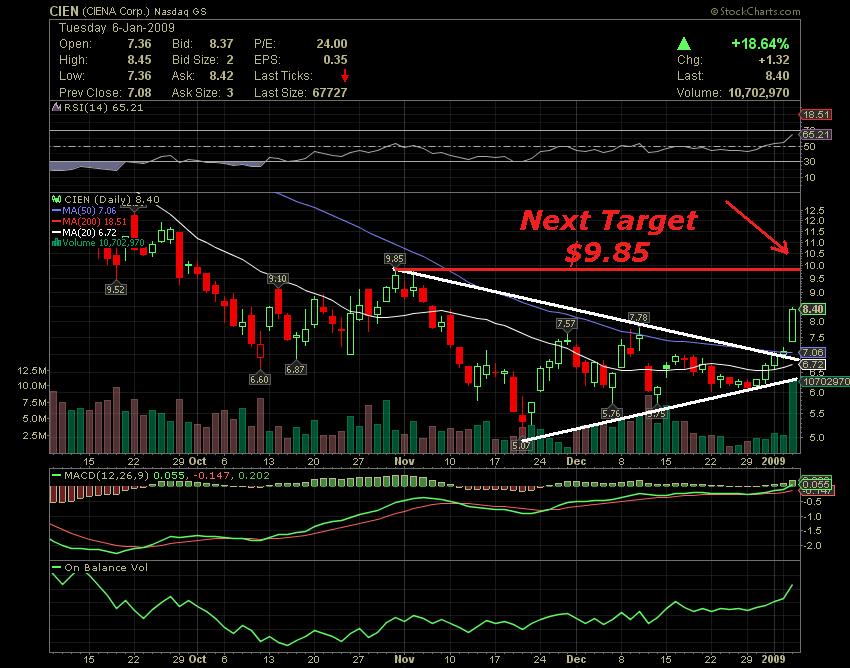Screen dimensions: 850x668
Task: Click the 6.72 tag on the price axis
Action: tap(813, 364)
